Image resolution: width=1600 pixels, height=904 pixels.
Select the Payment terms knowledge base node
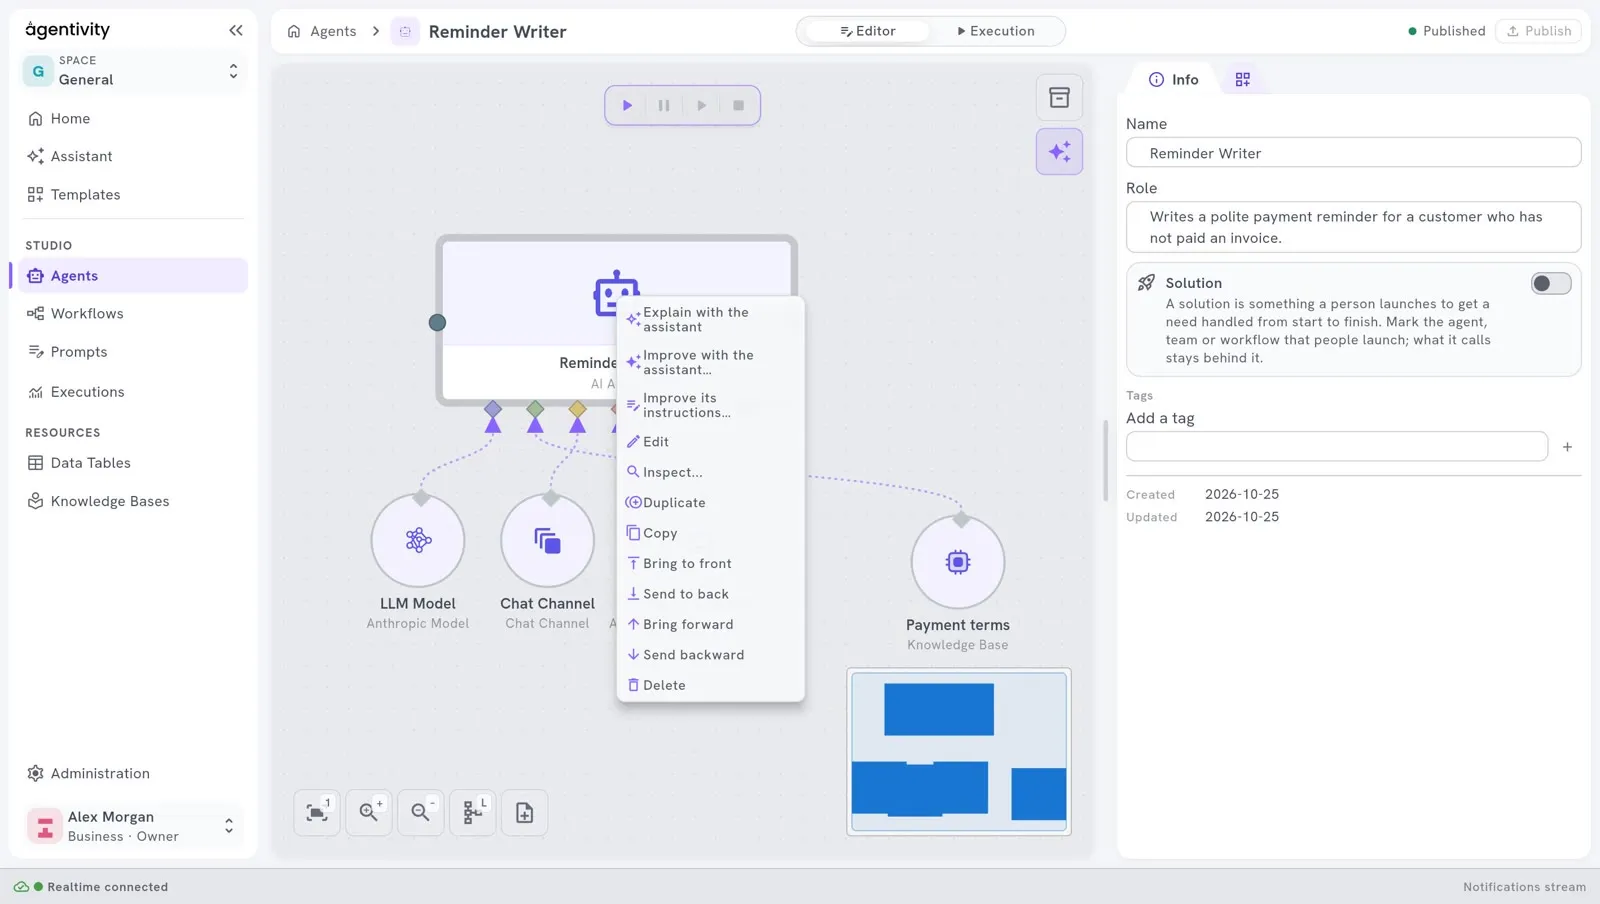pos(958,561)
